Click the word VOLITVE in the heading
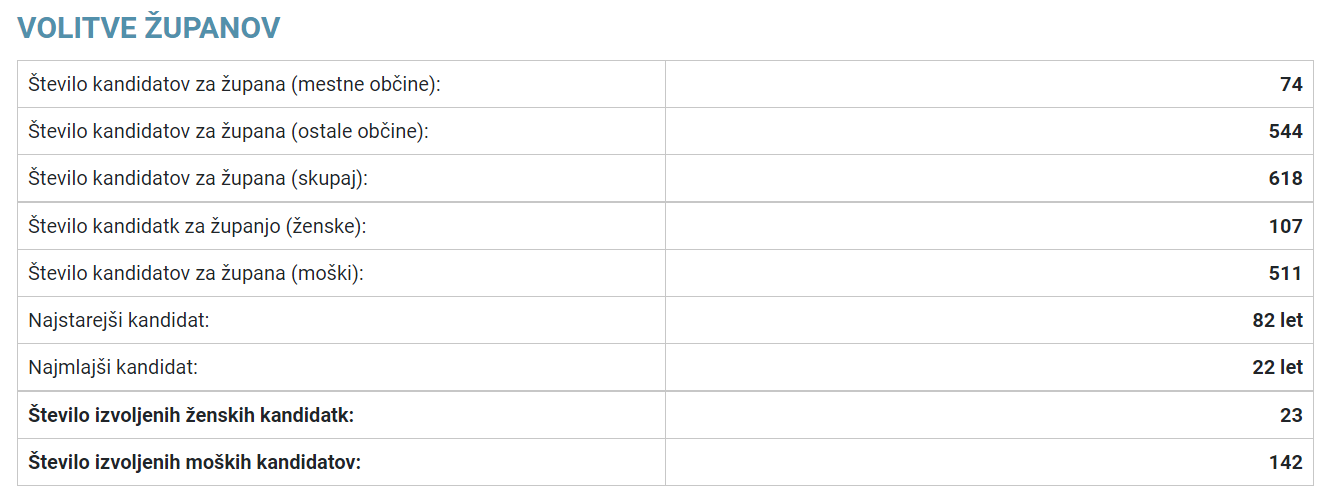Screen dimensions: 1318x502 tap(77, 28)
